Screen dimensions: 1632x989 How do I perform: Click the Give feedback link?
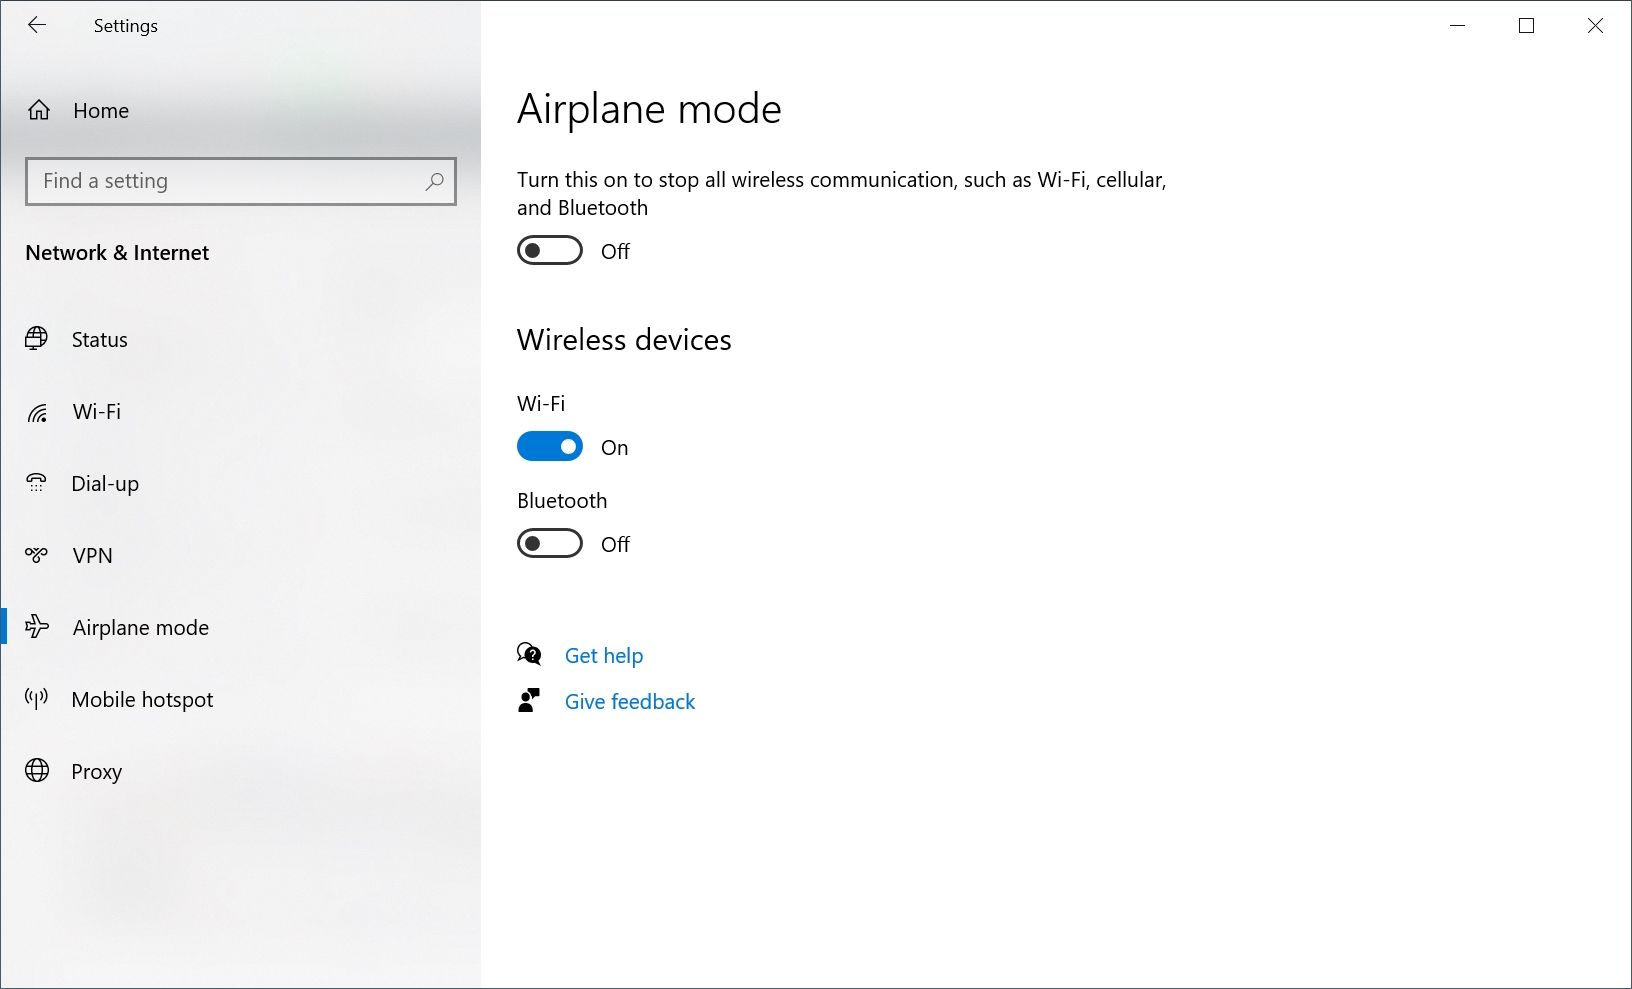(630, 701)
